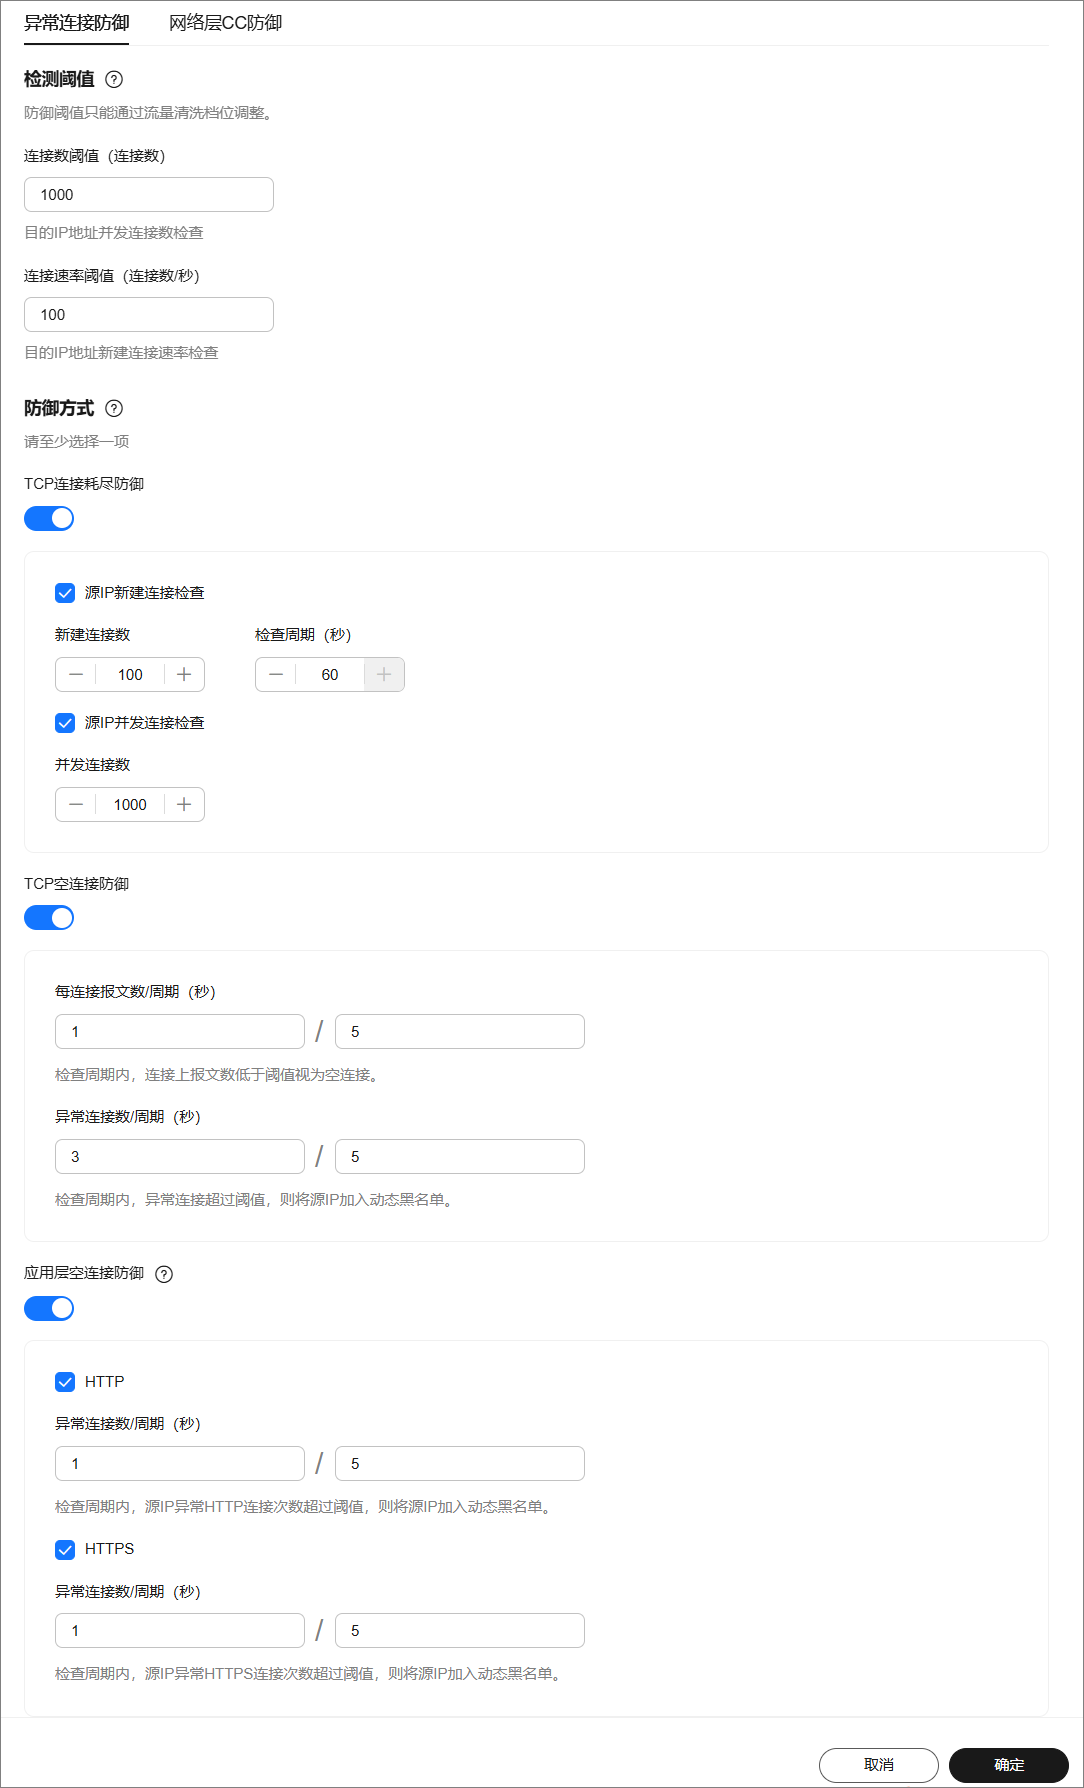Uncheck the HTTPS checkbox

65,1549
